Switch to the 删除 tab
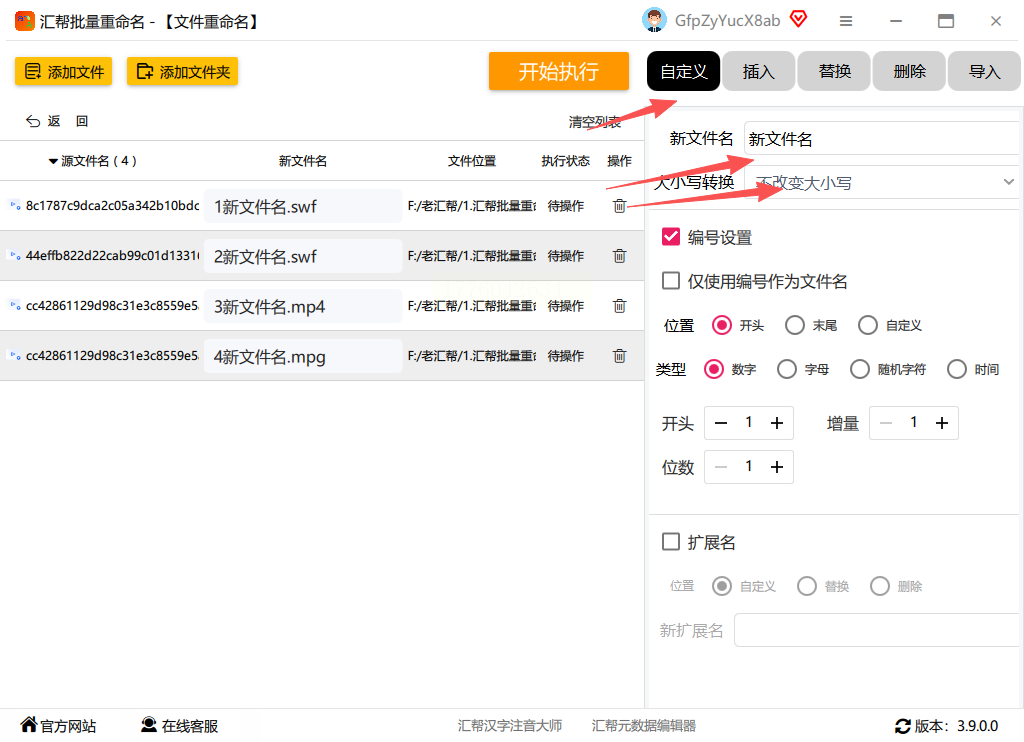 (x=909, y=71)
